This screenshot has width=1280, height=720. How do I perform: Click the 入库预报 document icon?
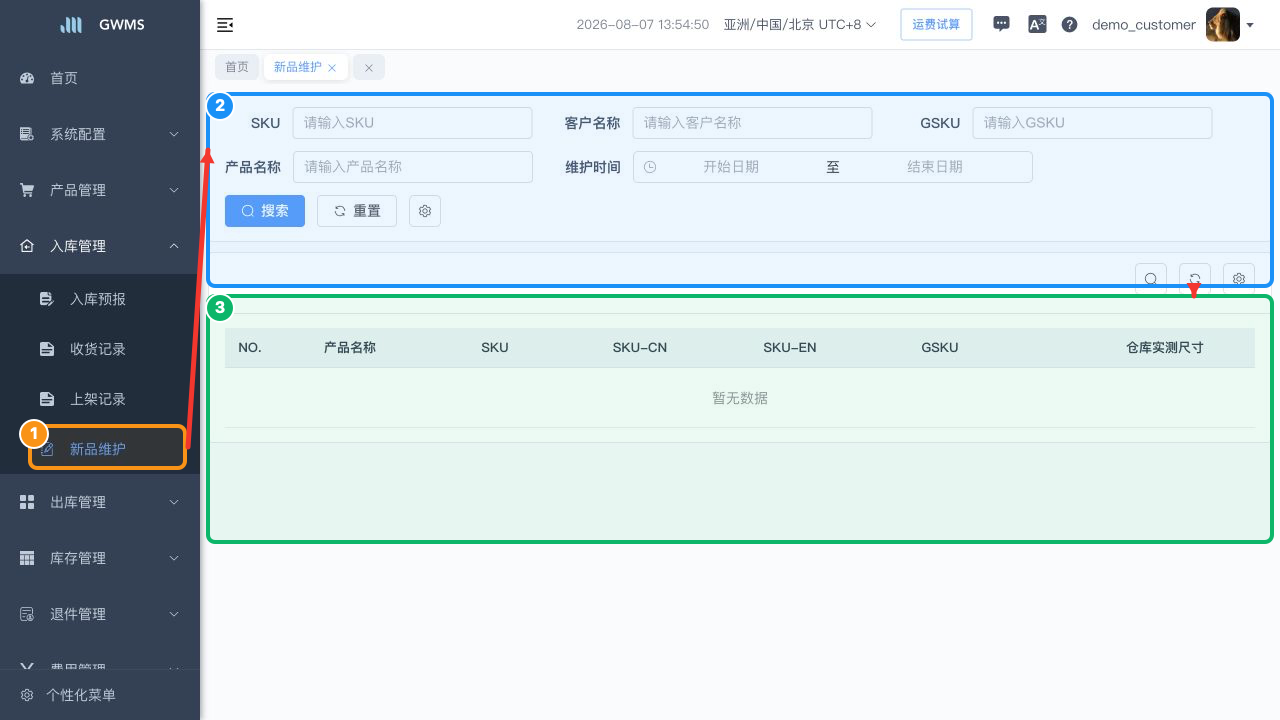tap(46, 299)
